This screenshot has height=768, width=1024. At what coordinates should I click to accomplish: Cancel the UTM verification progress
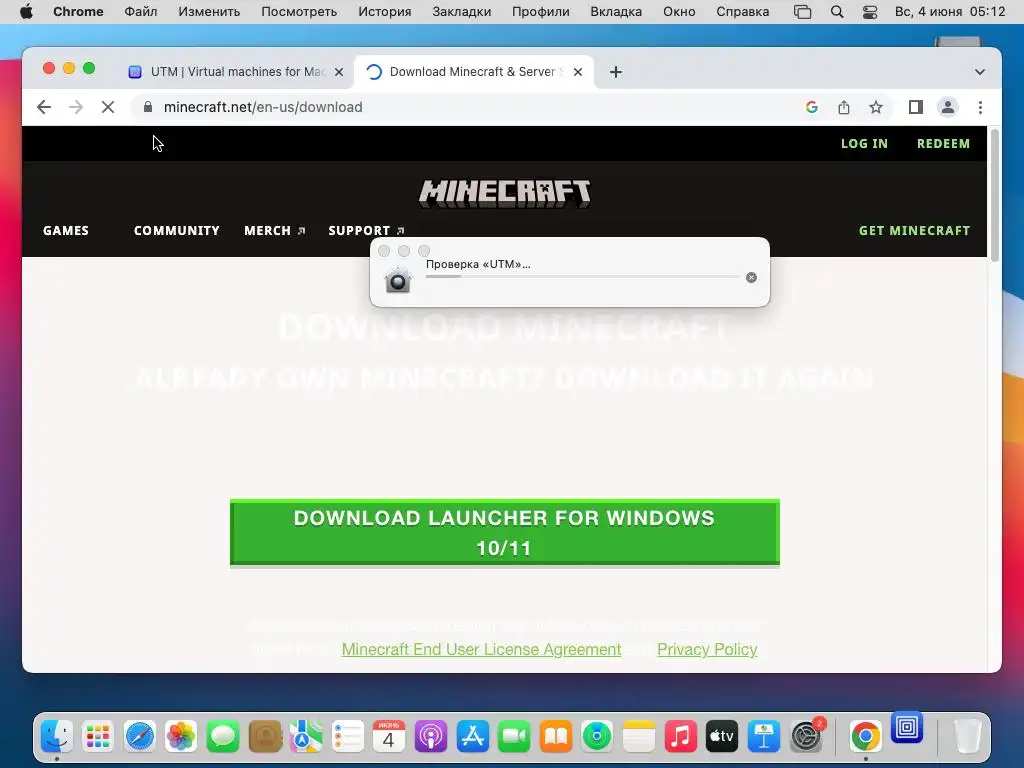751,278
